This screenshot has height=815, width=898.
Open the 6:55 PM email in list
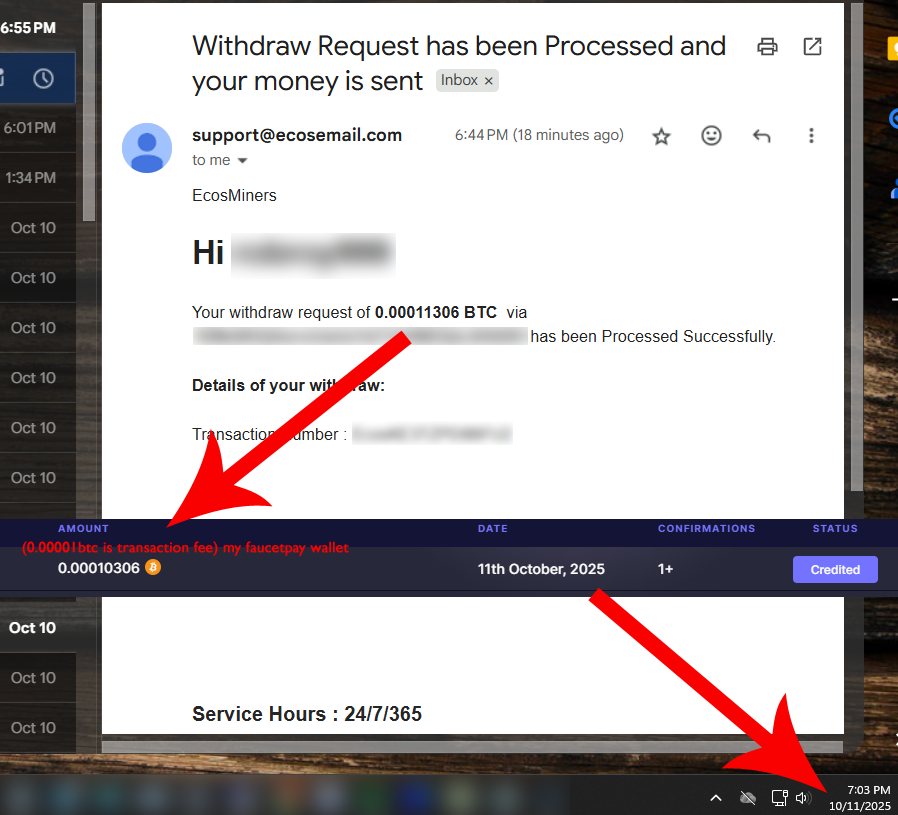38,27
